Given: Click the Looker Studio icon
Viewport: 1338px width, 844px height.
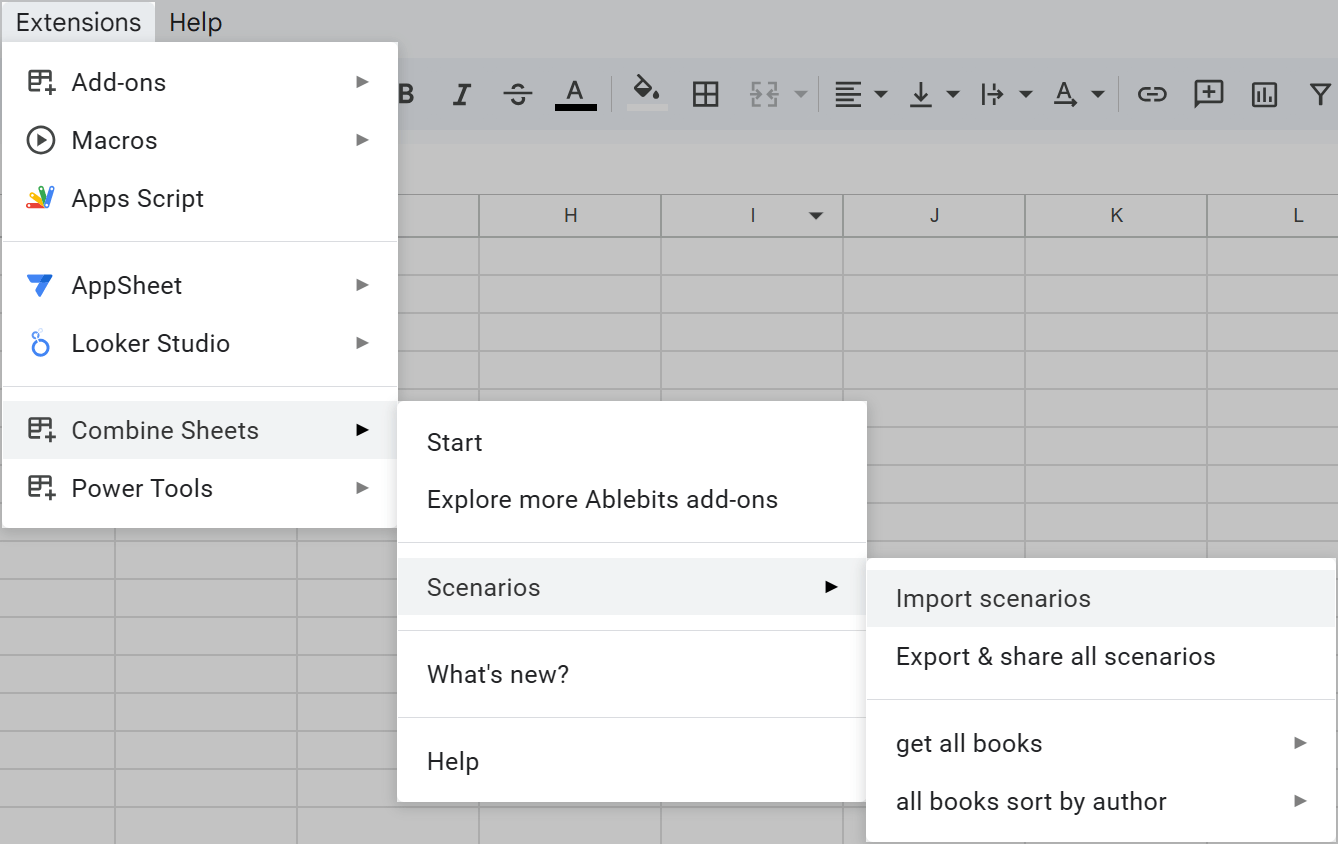Looking at the screenshot, I should pyautogui.click(x=40, y=343).
